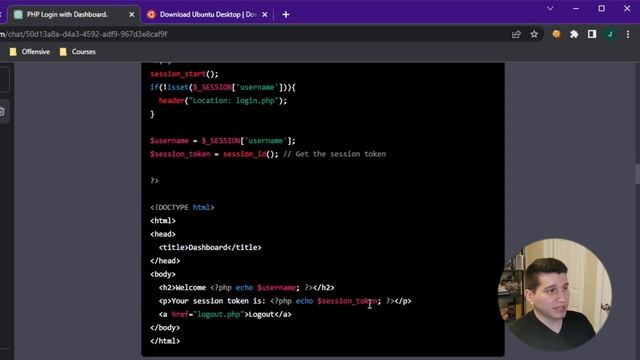
Task: Switch to Download Ubuntu Desktop tab
Action: coord(207,15)
